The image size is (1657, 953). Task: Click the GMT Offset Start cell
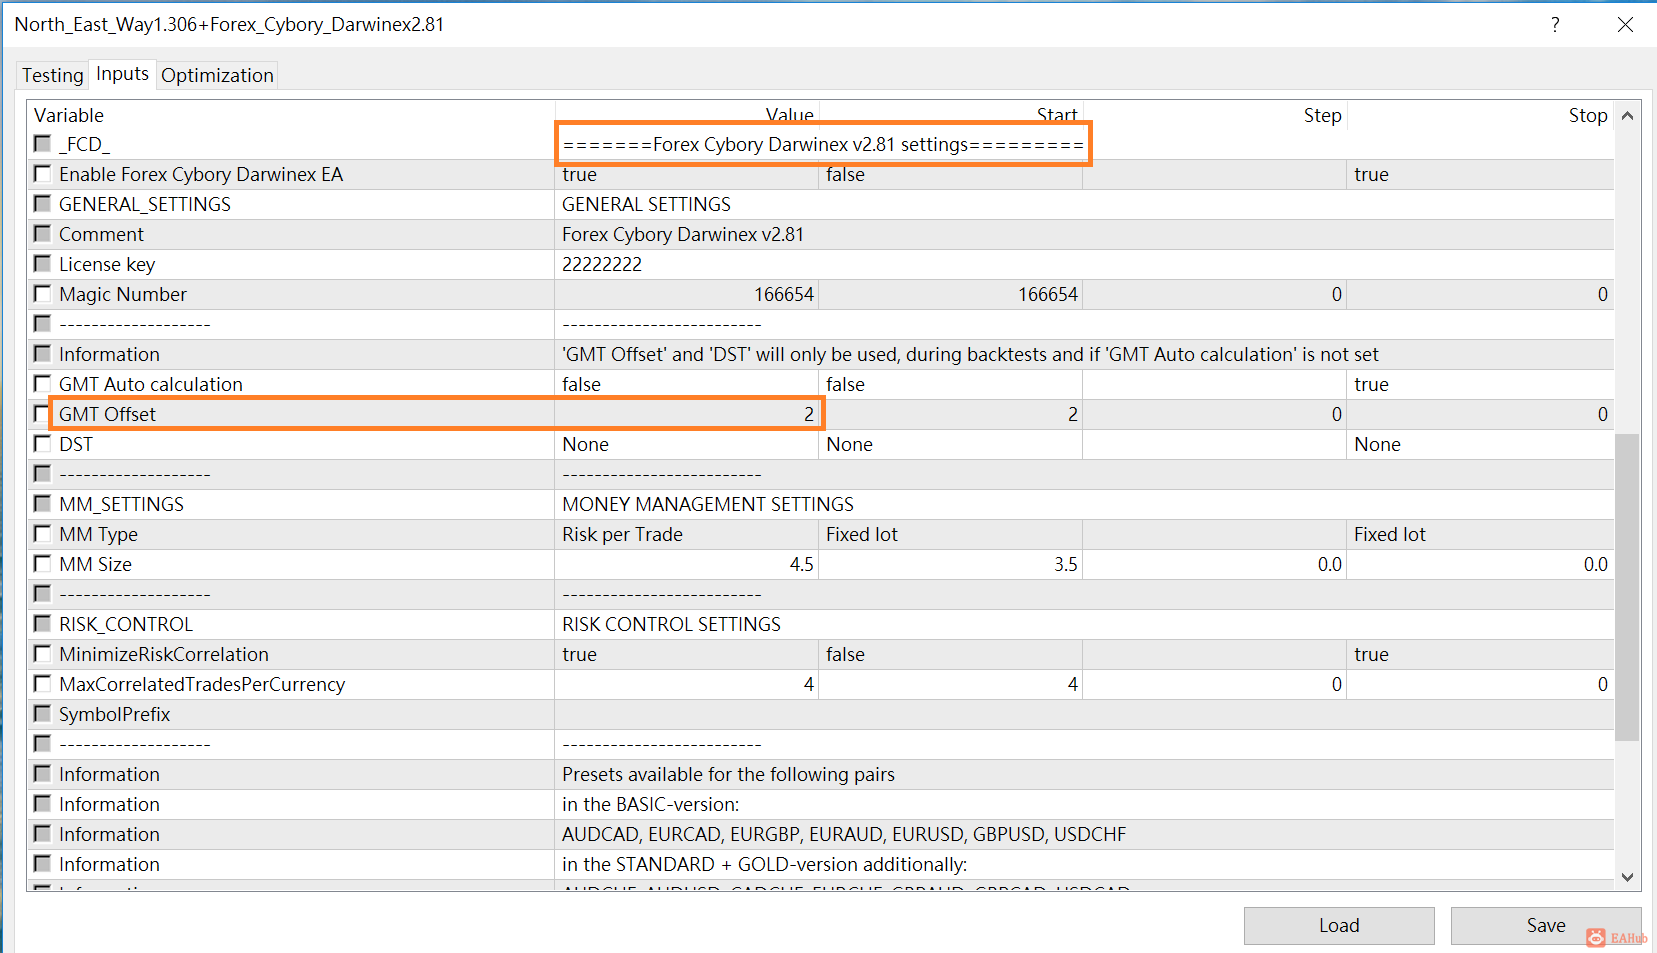click(x=951, y=414)
